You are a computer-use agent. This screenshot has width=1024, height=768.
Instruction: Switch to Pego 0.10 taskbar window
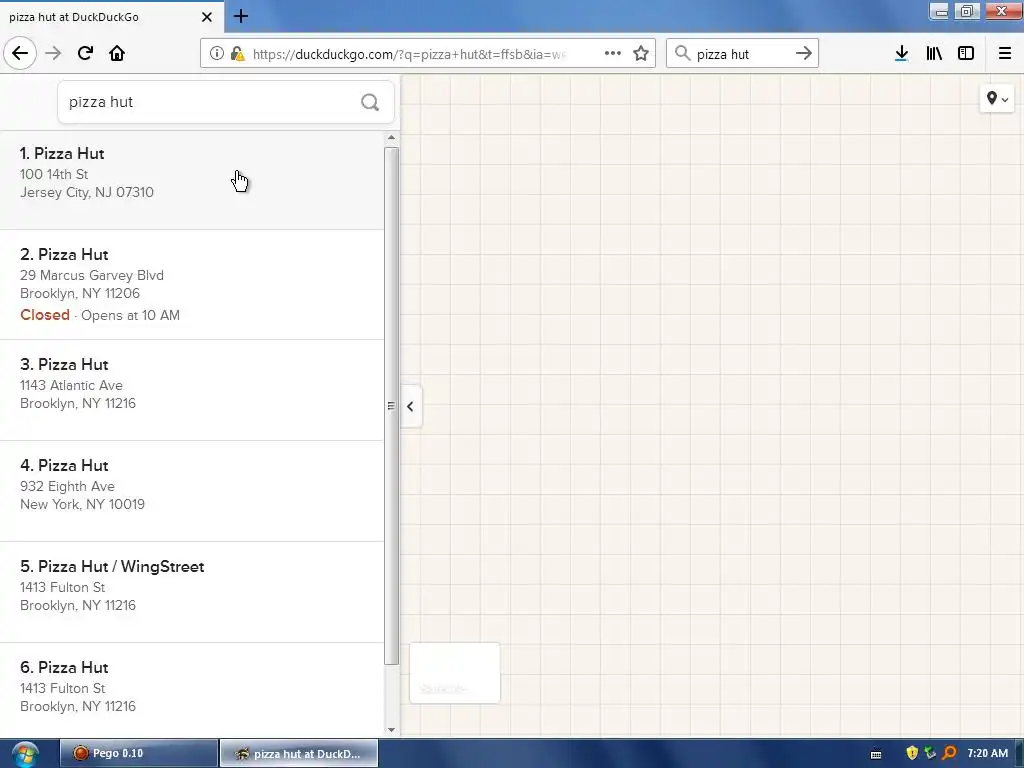[138, 753]
